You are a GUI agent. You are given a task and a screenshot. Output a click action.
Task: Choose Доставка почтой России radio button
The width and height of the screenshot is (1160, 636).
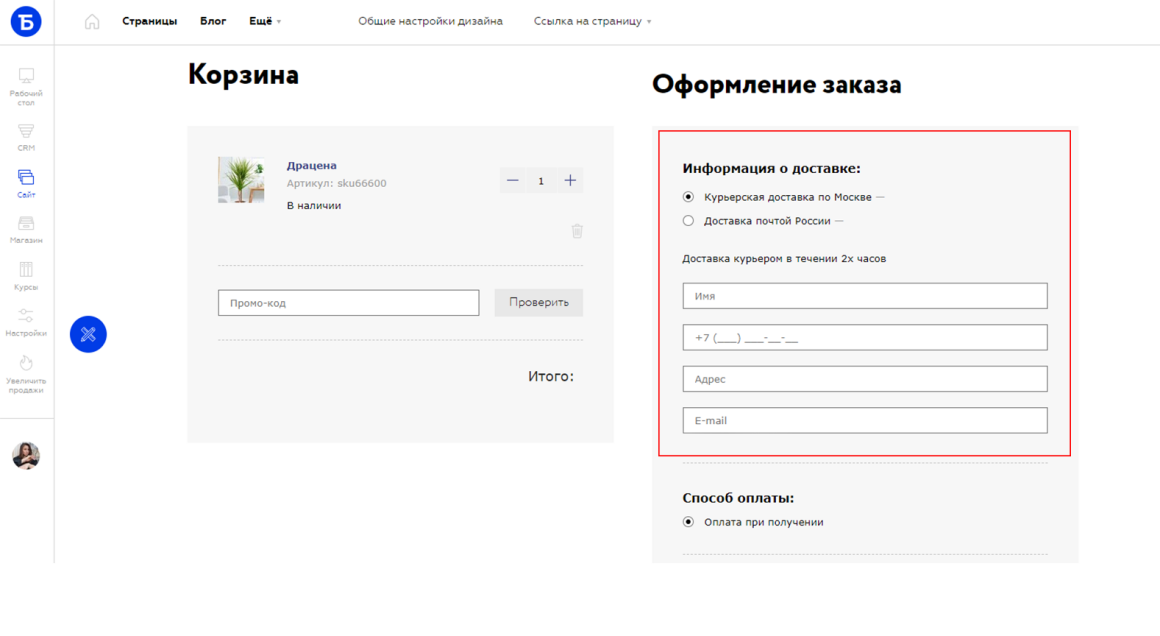[x=688, y=220]
